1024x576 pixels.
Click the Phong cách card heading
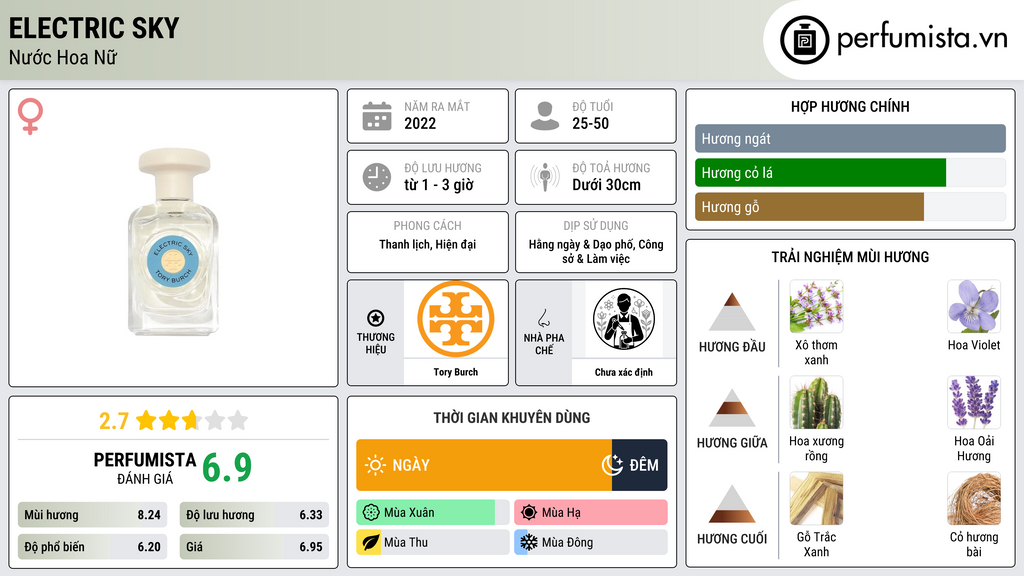click(427, 225)
